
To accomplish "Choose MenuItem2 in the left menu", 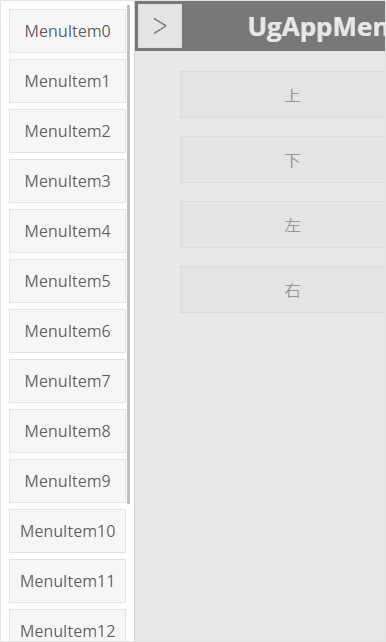I will tap(68, 131).
